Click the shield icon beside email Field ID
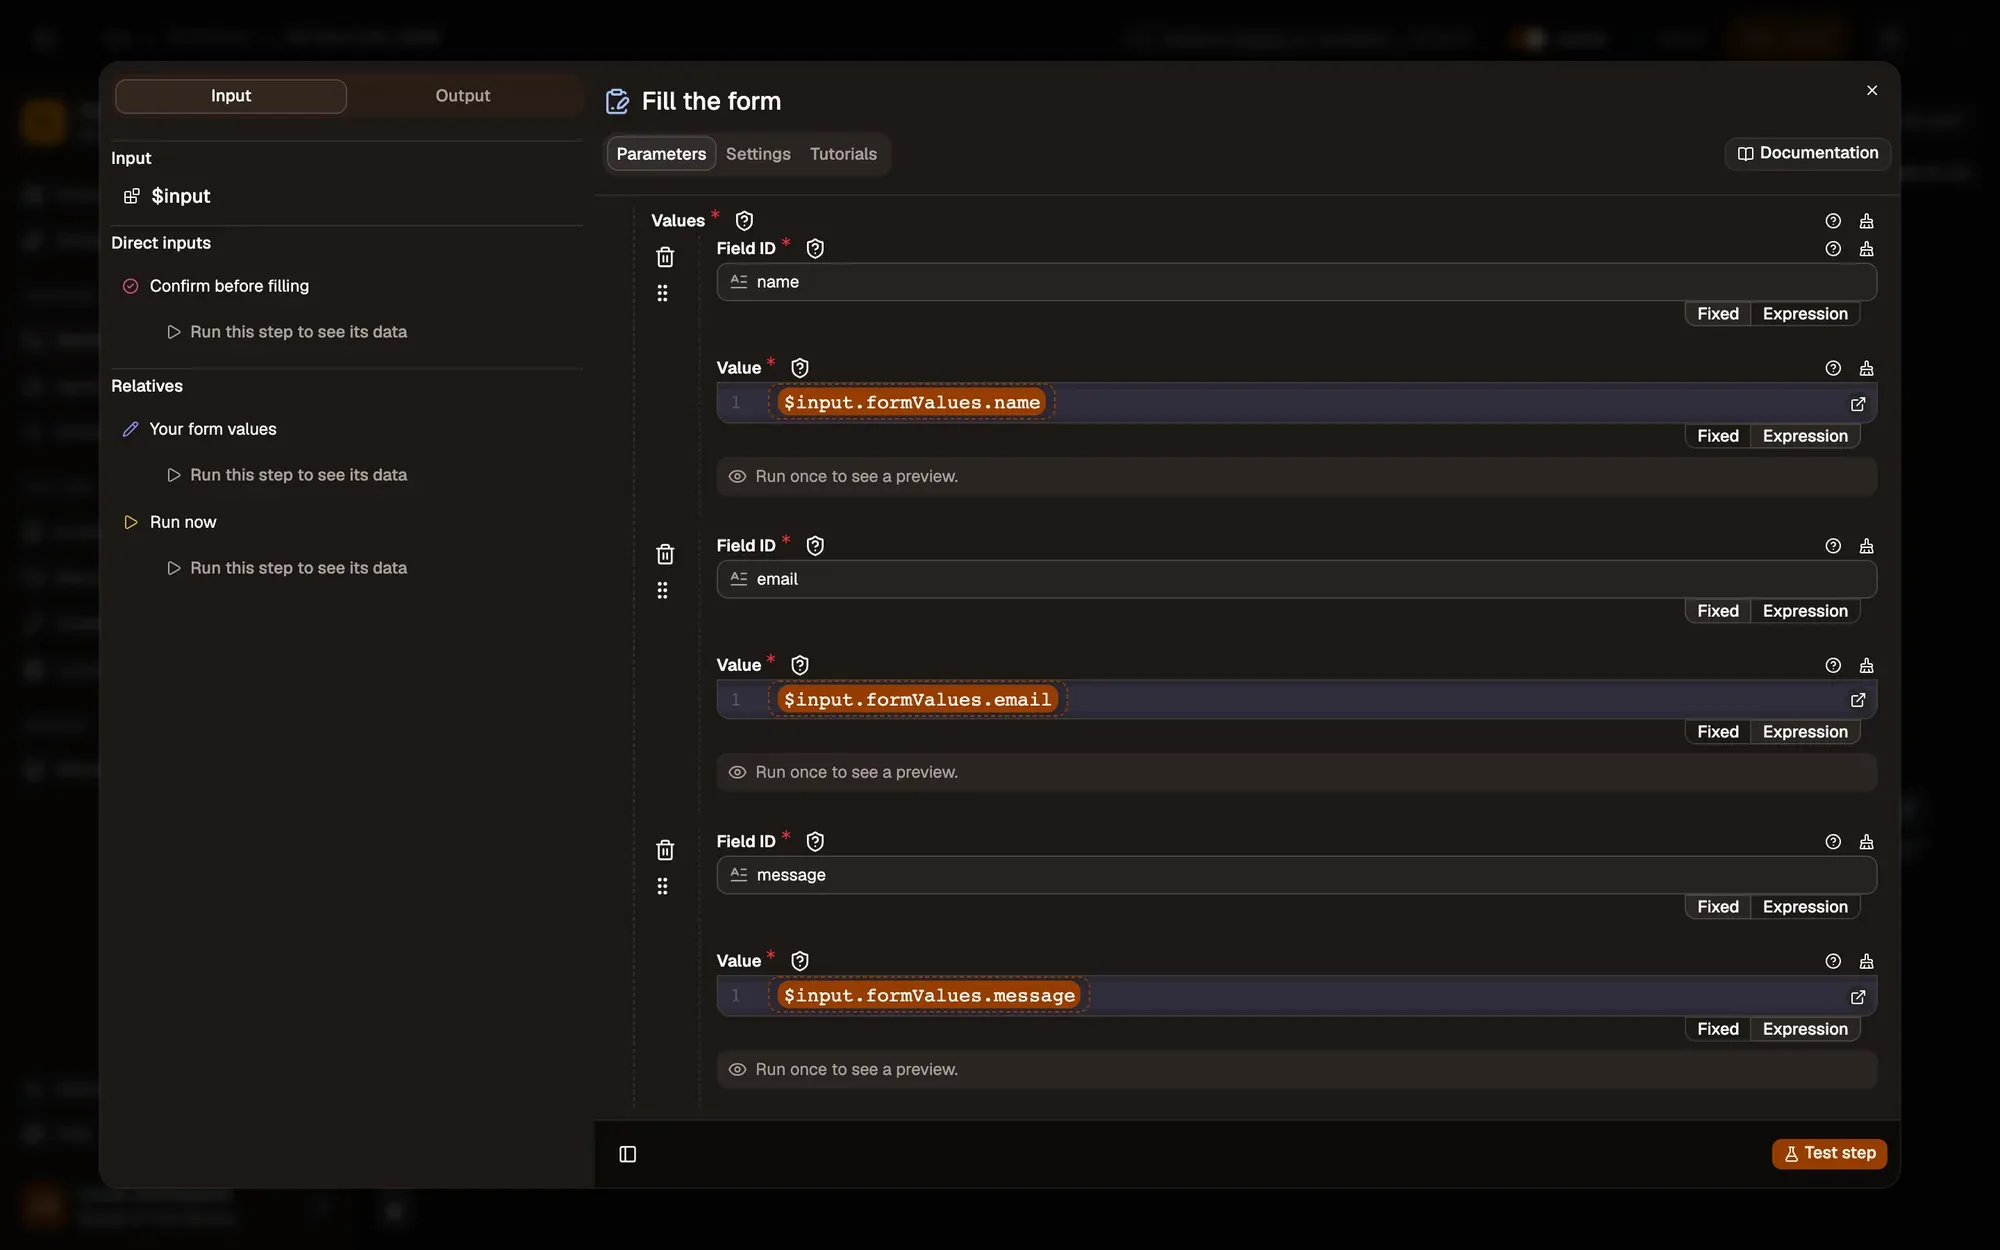Image resolution: width=2000 pixels, height=1250 pixels. [x=815, y=546]
